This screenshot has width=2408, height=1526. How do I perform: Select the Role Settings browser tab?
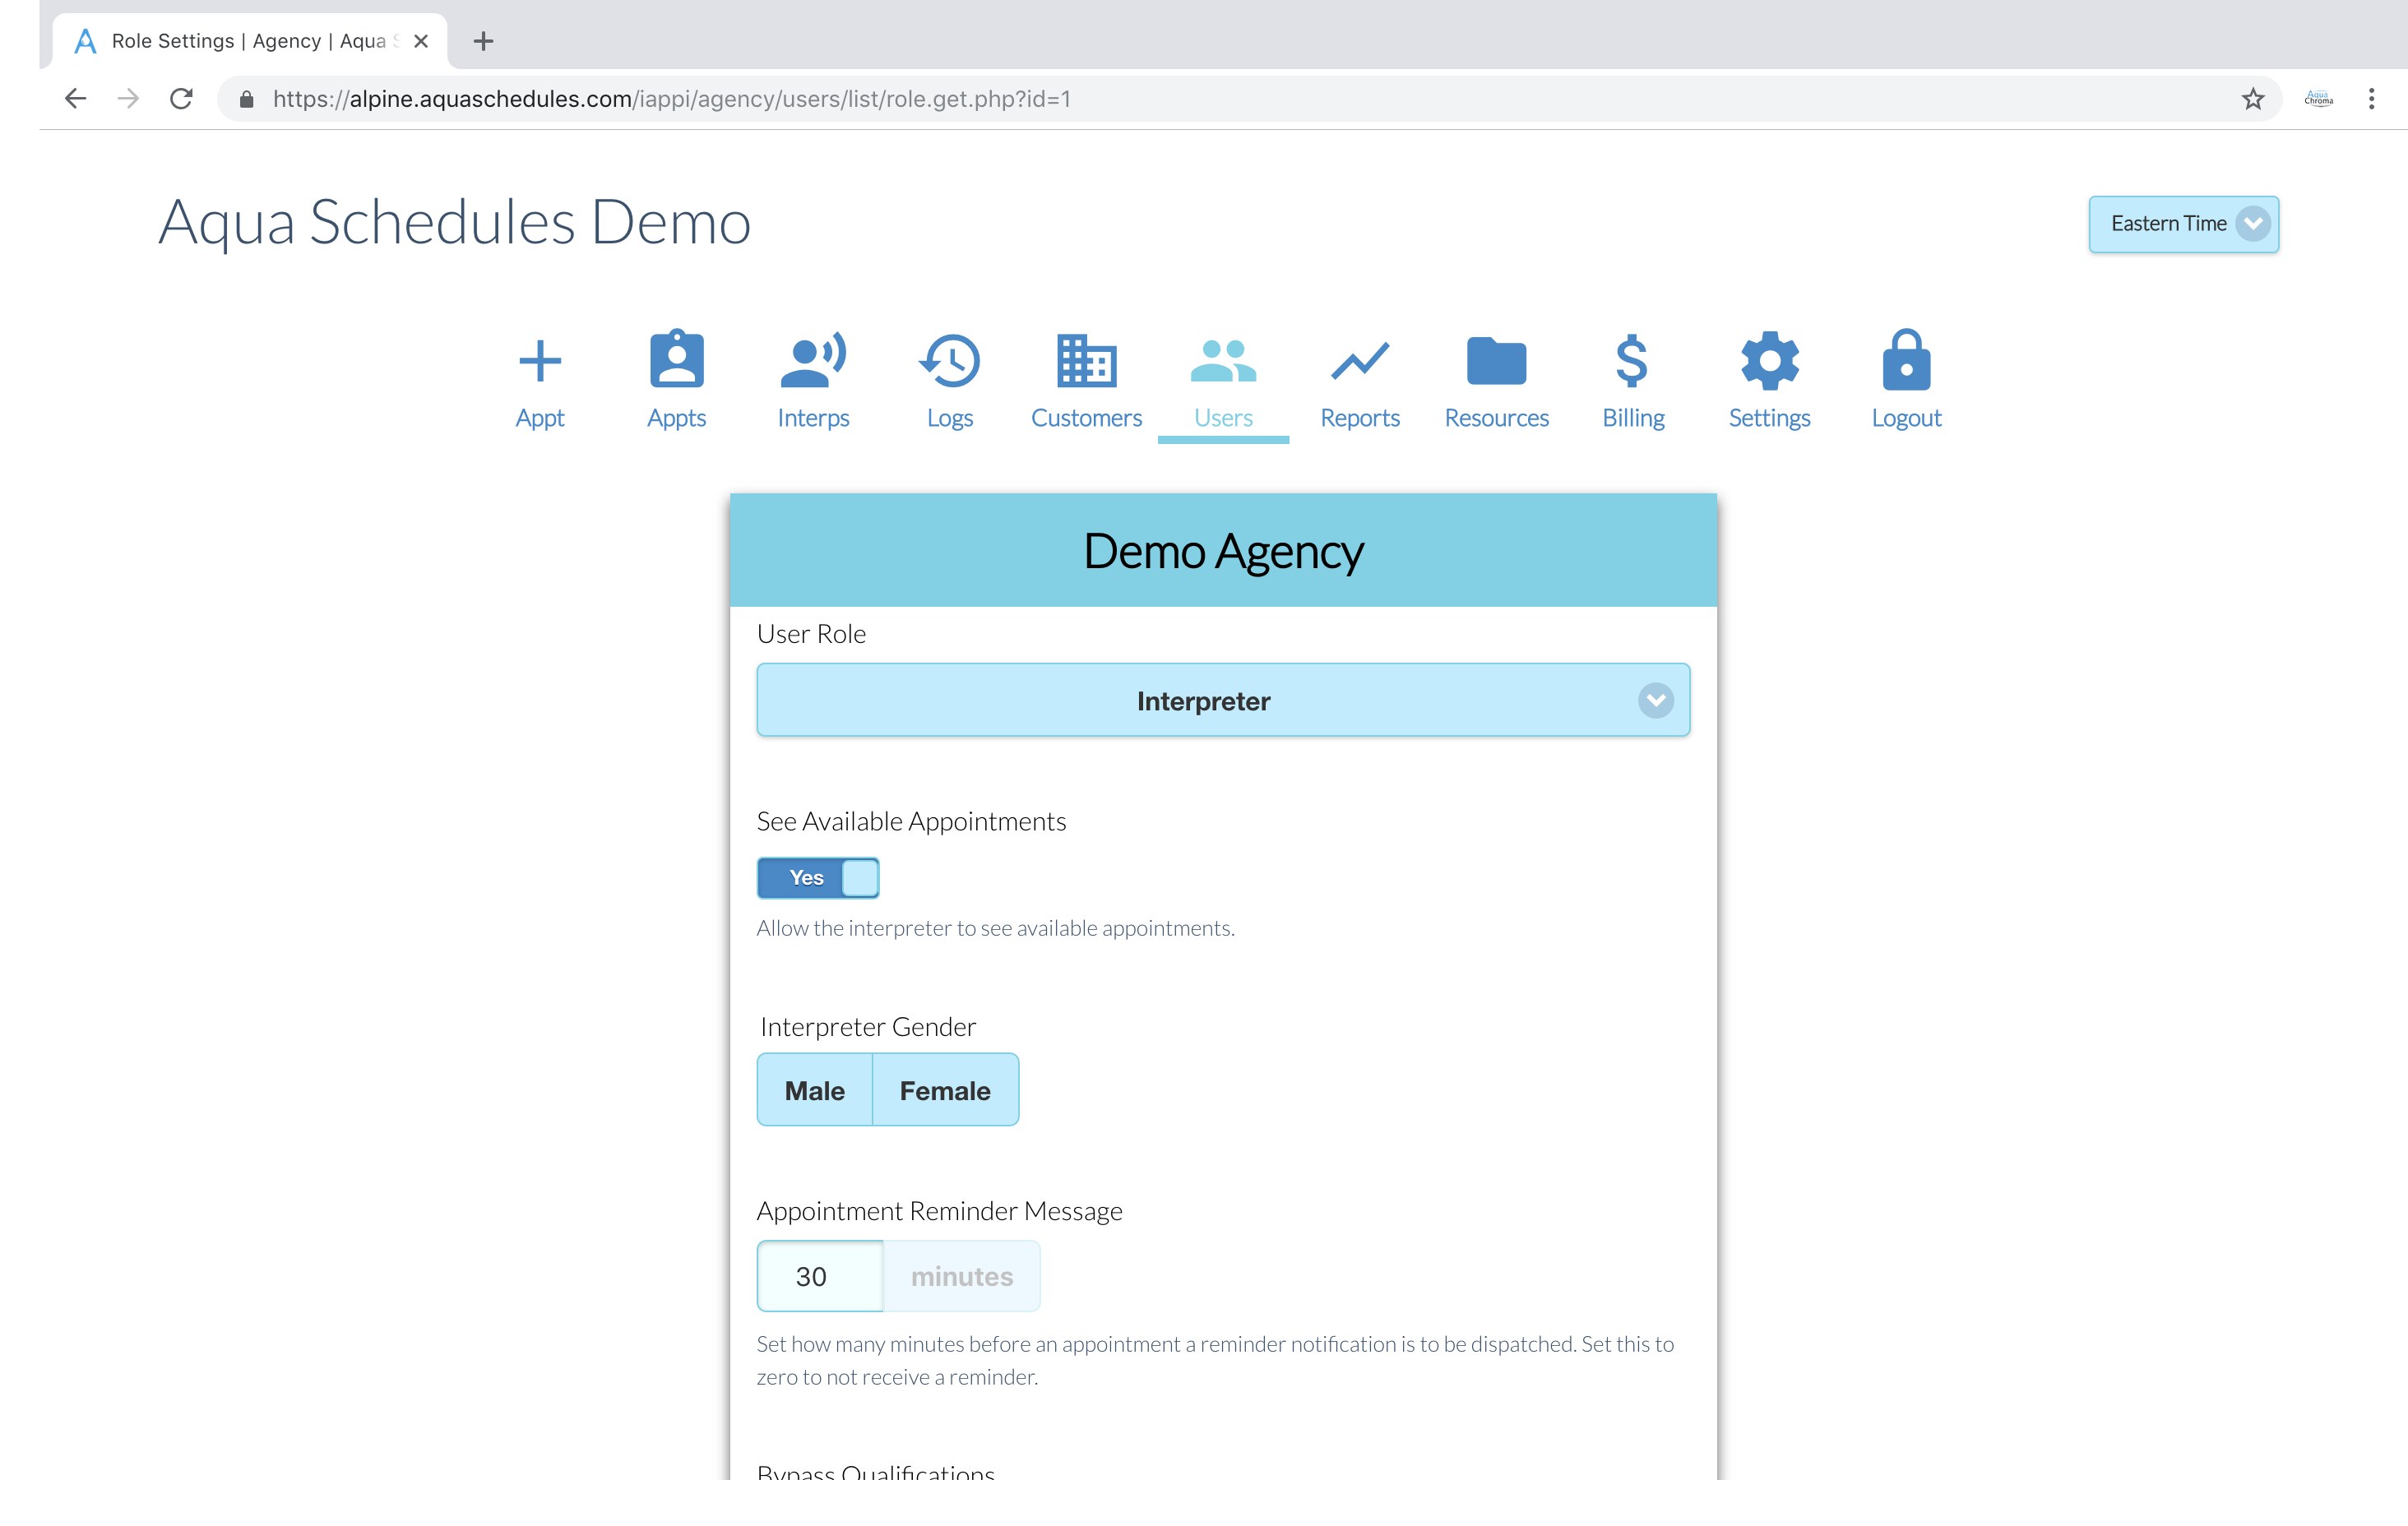pyautogui.click(x=250, y=41)
